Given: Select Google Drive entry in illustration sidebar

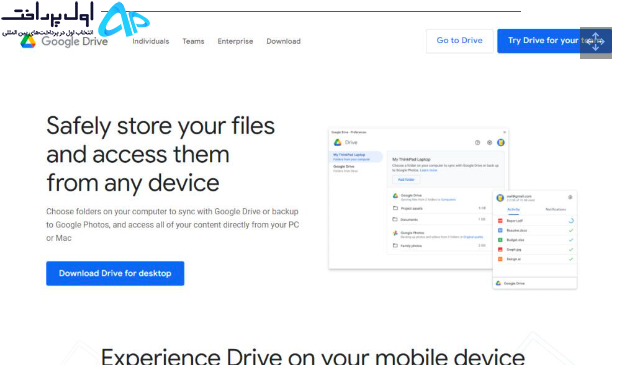Looking at the screenshot, I should (346, 168).
